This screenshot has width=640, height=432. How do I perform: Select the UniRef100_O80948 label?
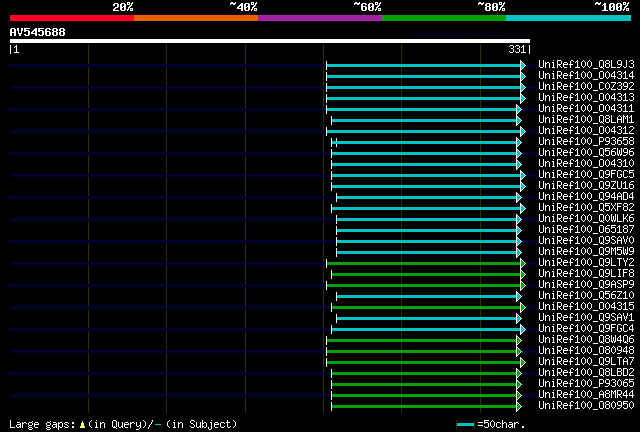click(x=586, y=351)
